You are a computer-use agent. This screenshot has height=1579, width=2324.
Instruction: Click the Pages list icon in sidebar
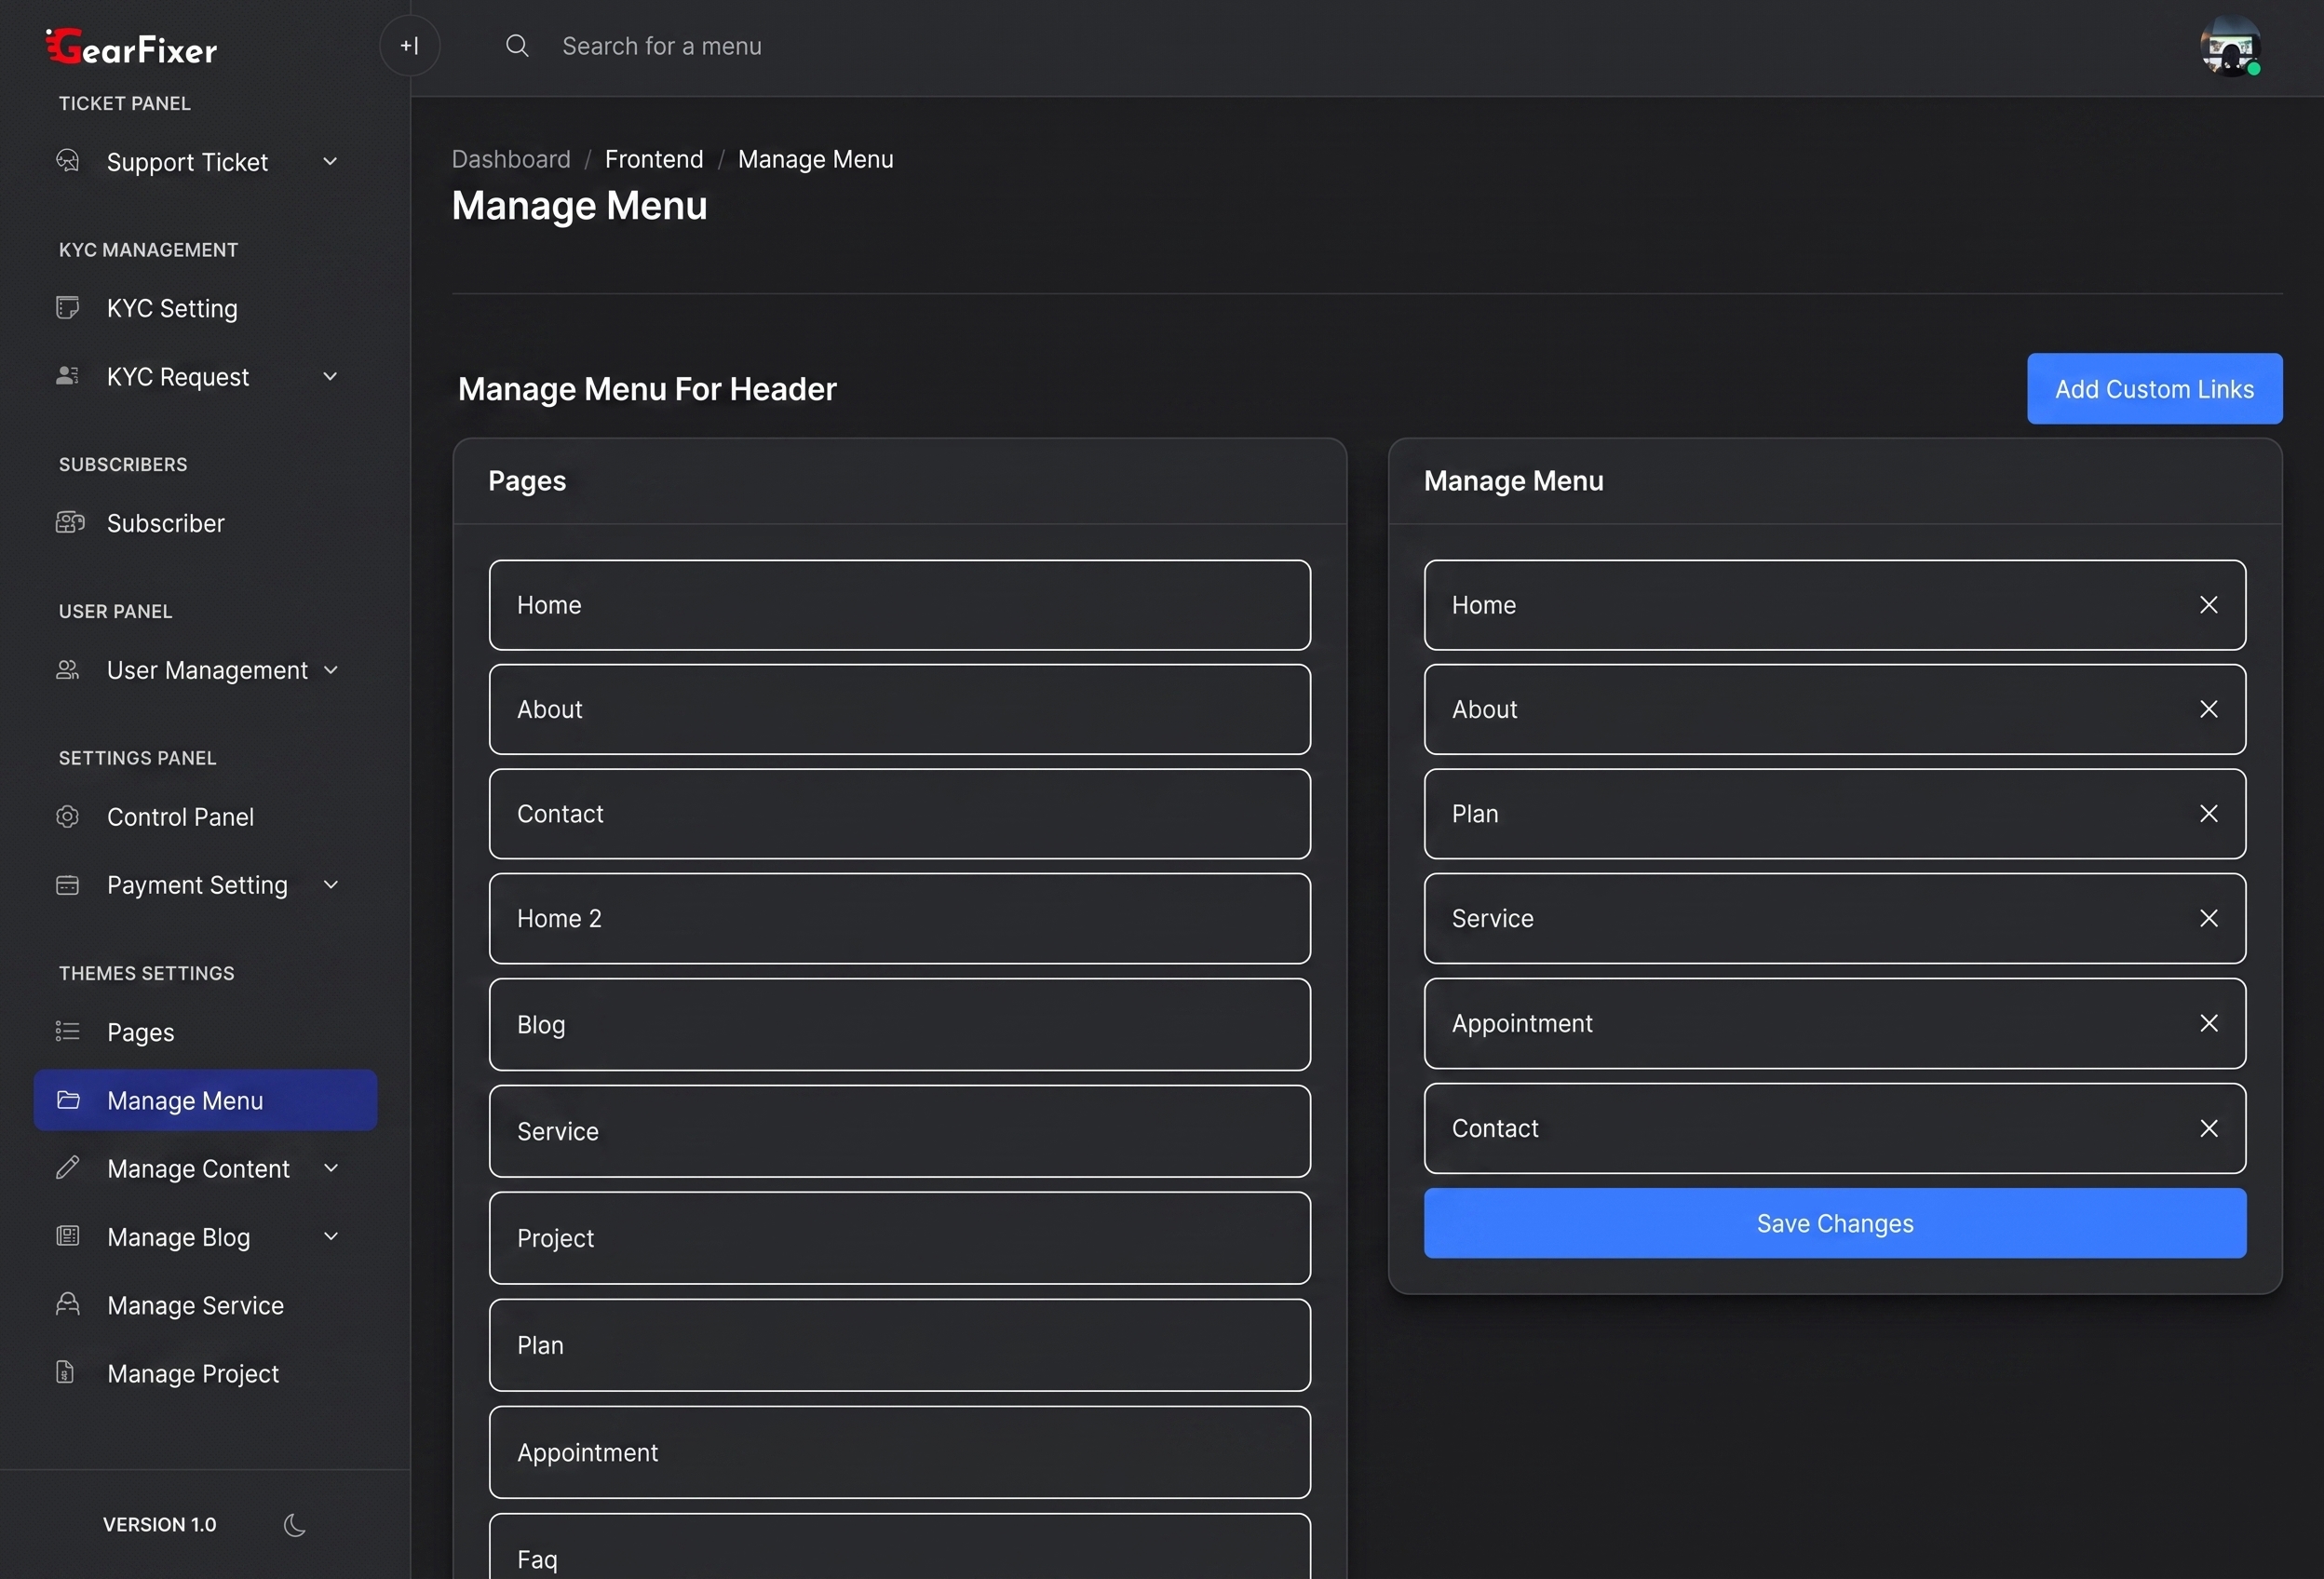67,1031
